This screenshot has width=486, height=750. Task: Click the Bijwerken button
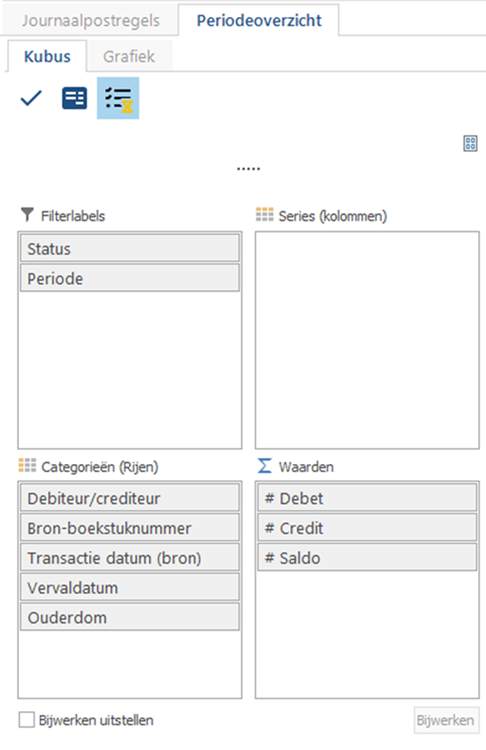445,720
